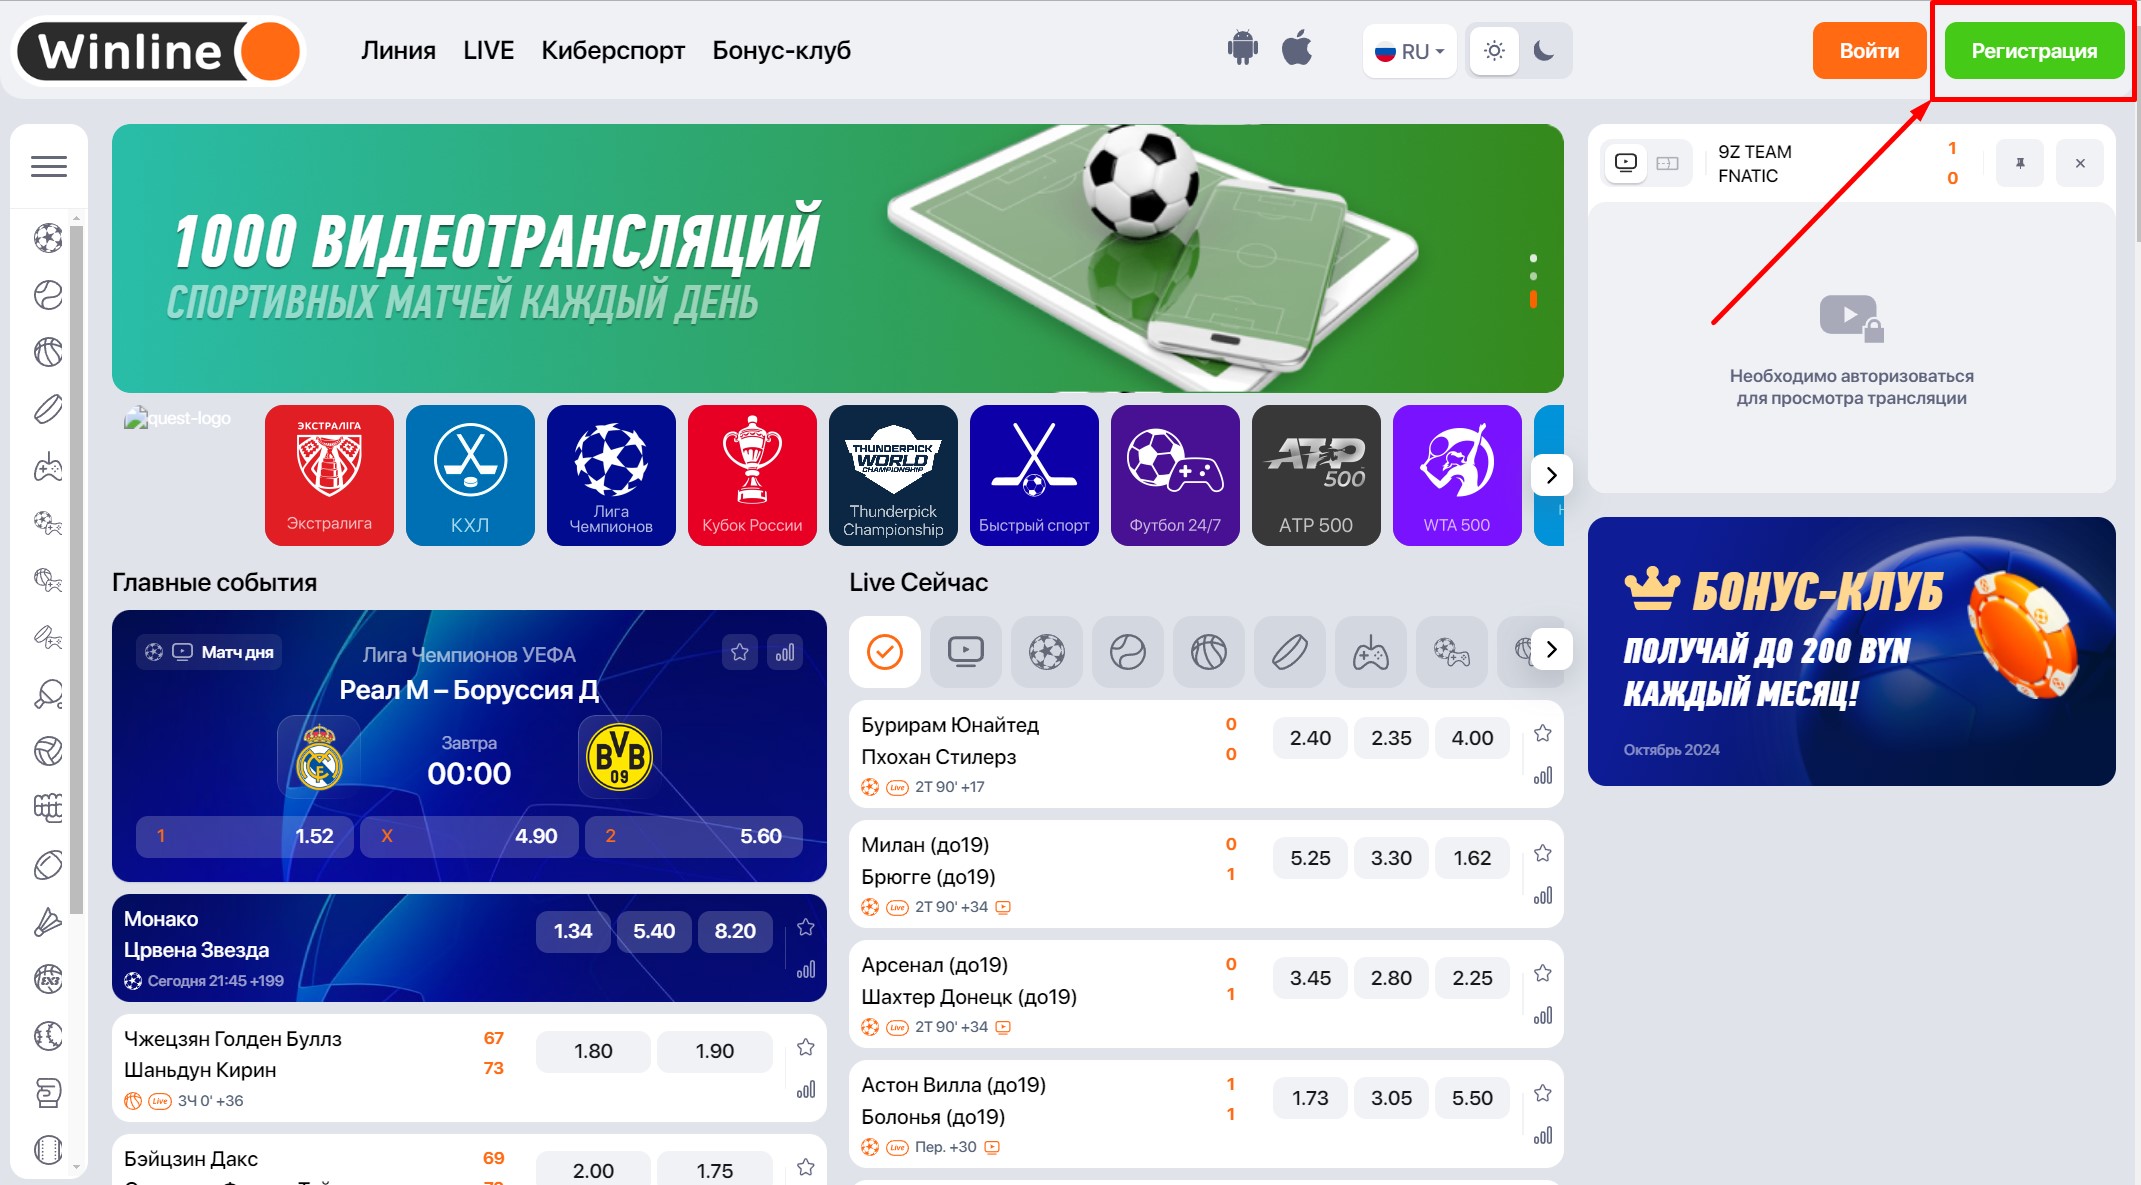Expand Live Сейчас sport filters chevron

(1551, 649)
